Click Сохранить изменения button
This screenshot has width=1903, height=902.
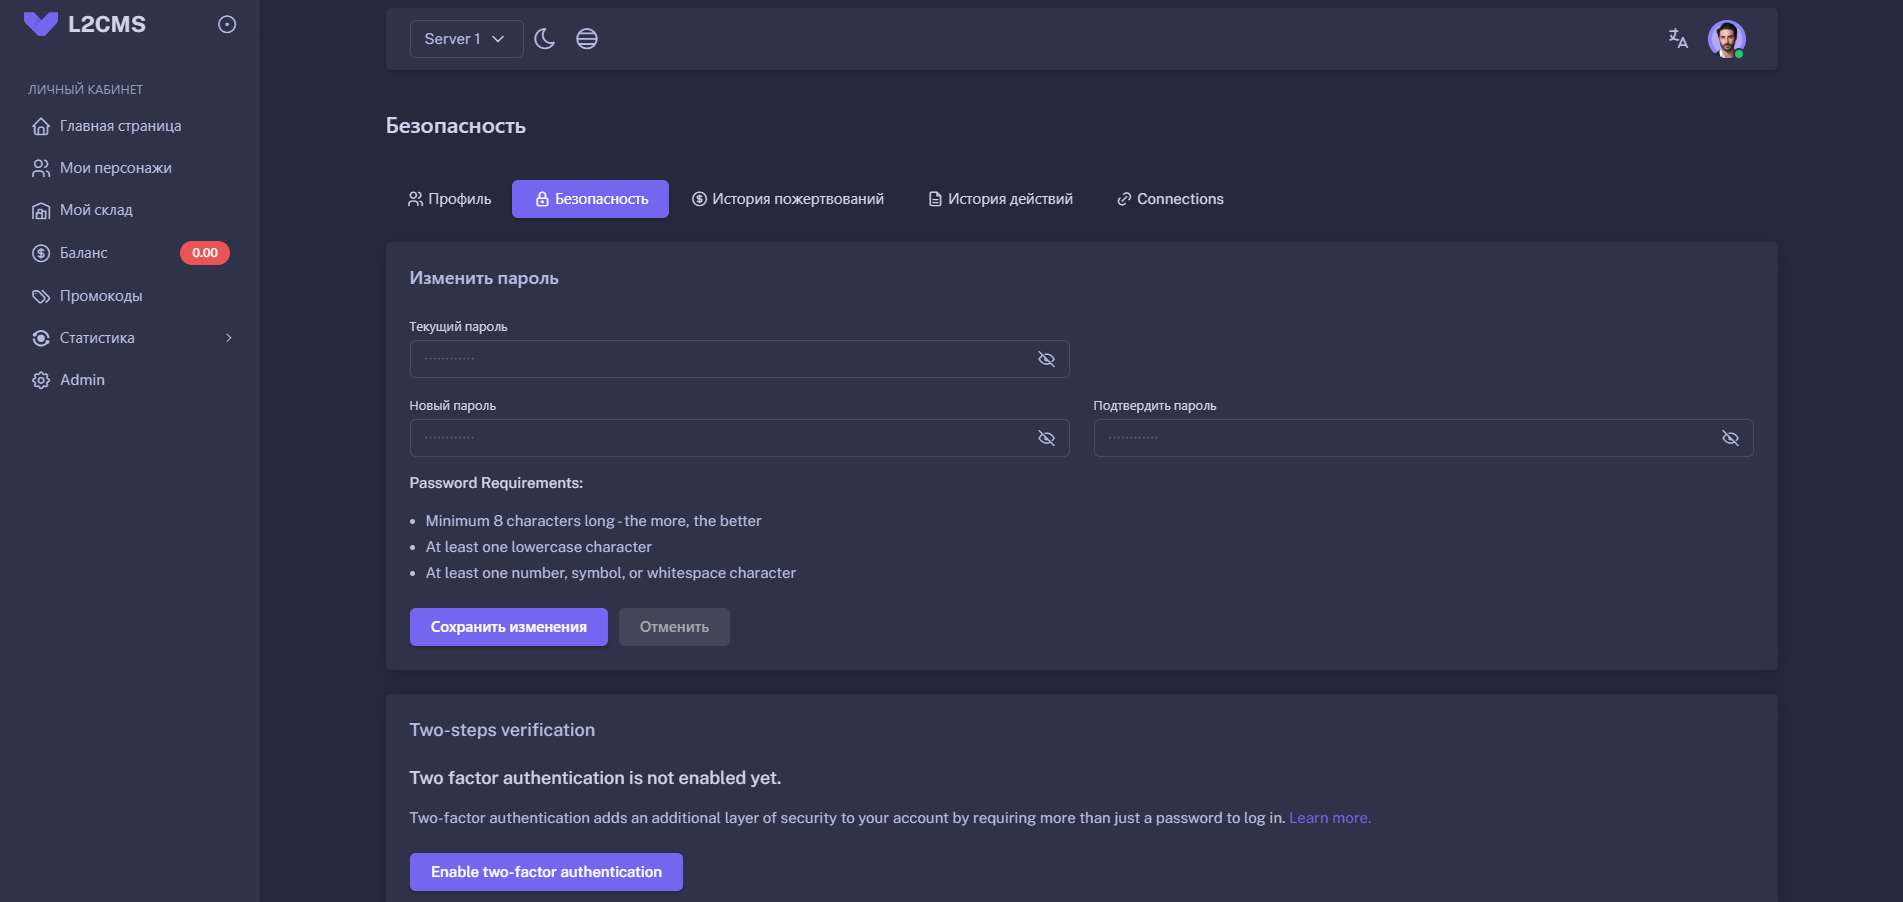(509, 627)
